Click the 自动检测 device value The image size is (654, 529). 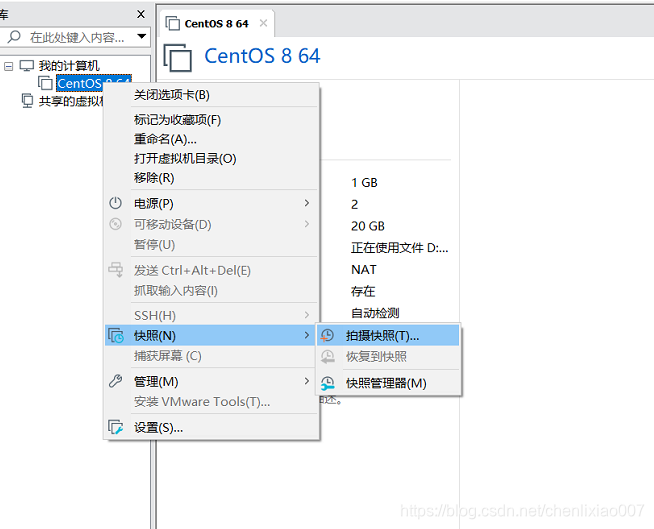click(x=375, y=313)
